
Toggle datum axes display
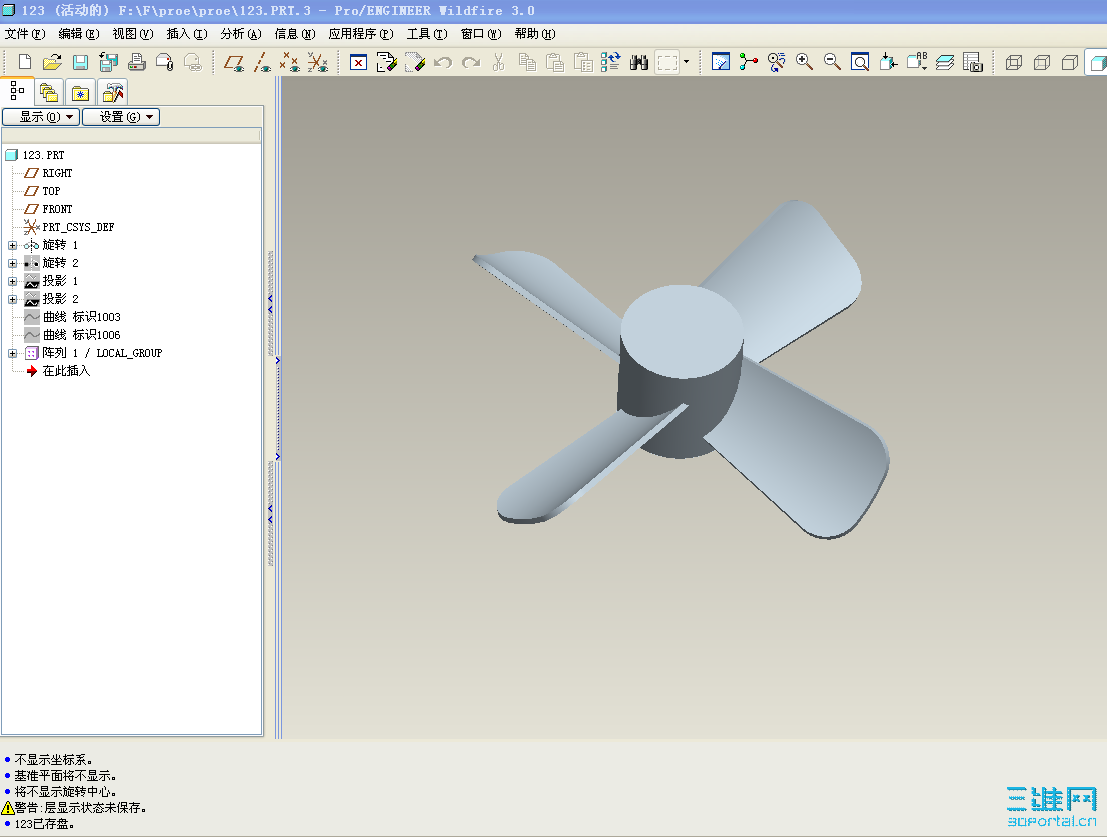pos(263,62)
